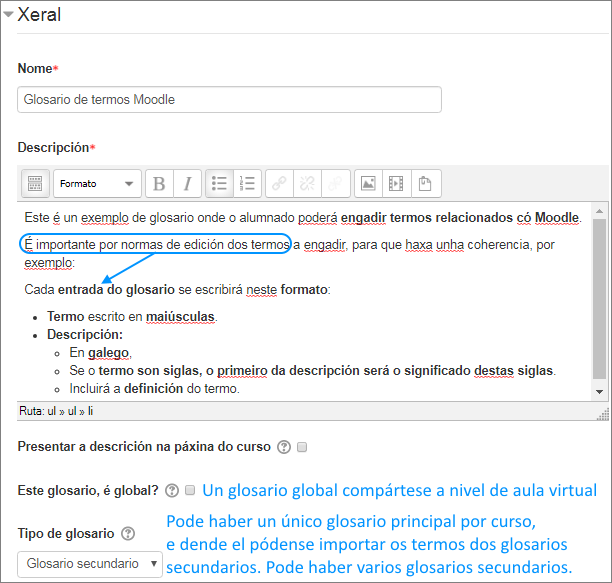
Task: Click the word galego in the editor
Action: click(x=108, y=353)
